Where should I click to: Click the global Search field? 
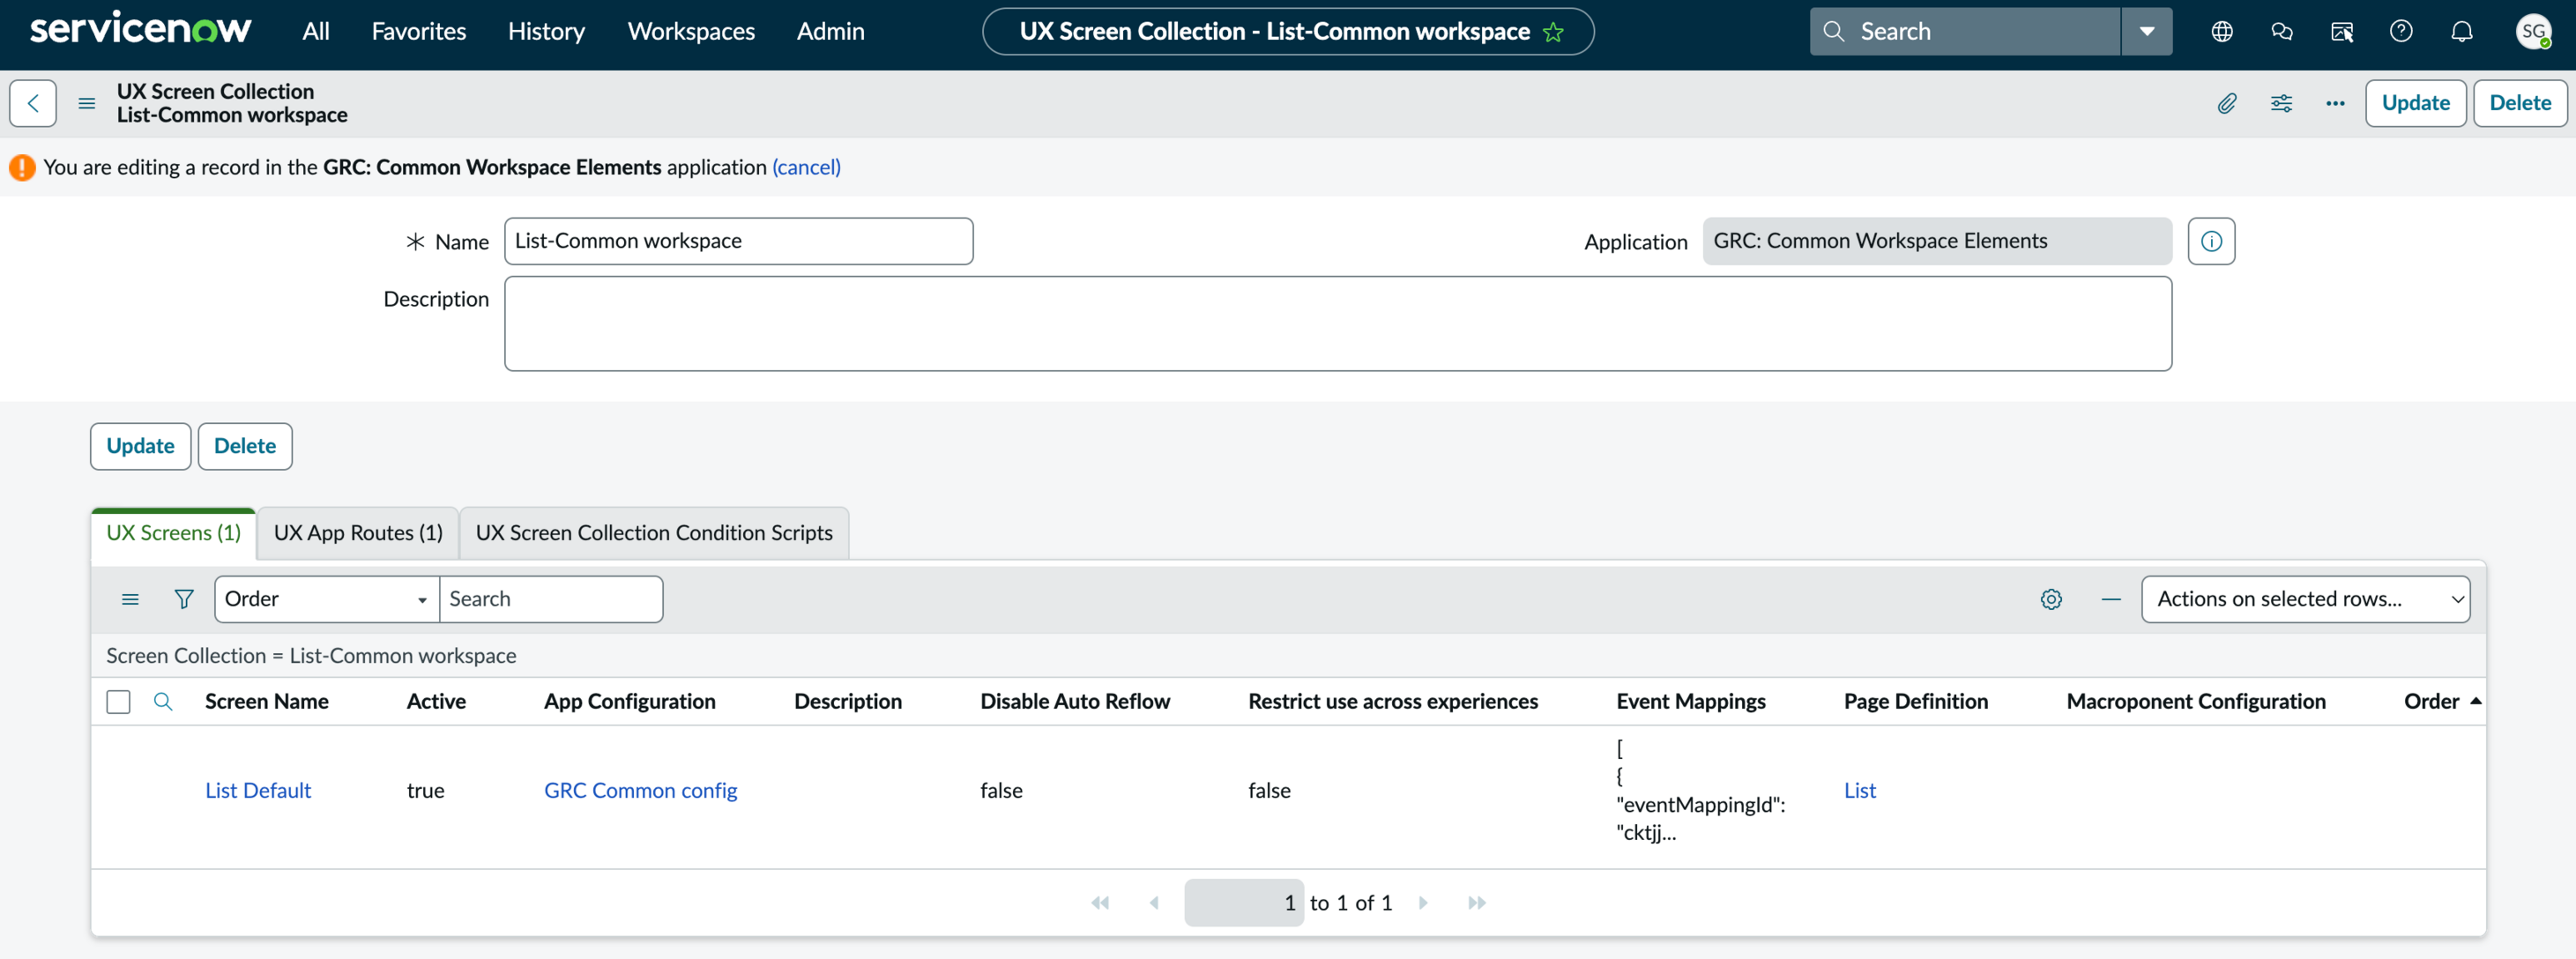tap(1965, 31)
